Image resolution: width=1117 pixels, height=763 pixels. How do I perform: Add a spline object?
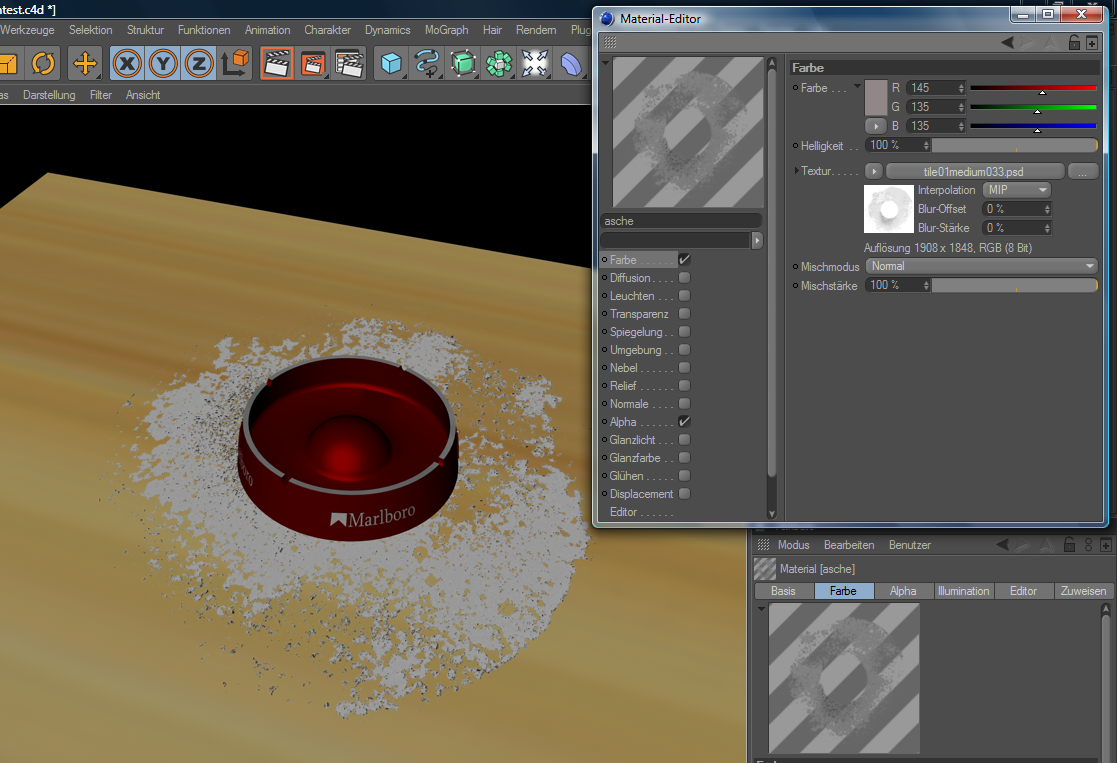(x=427, y=63)
